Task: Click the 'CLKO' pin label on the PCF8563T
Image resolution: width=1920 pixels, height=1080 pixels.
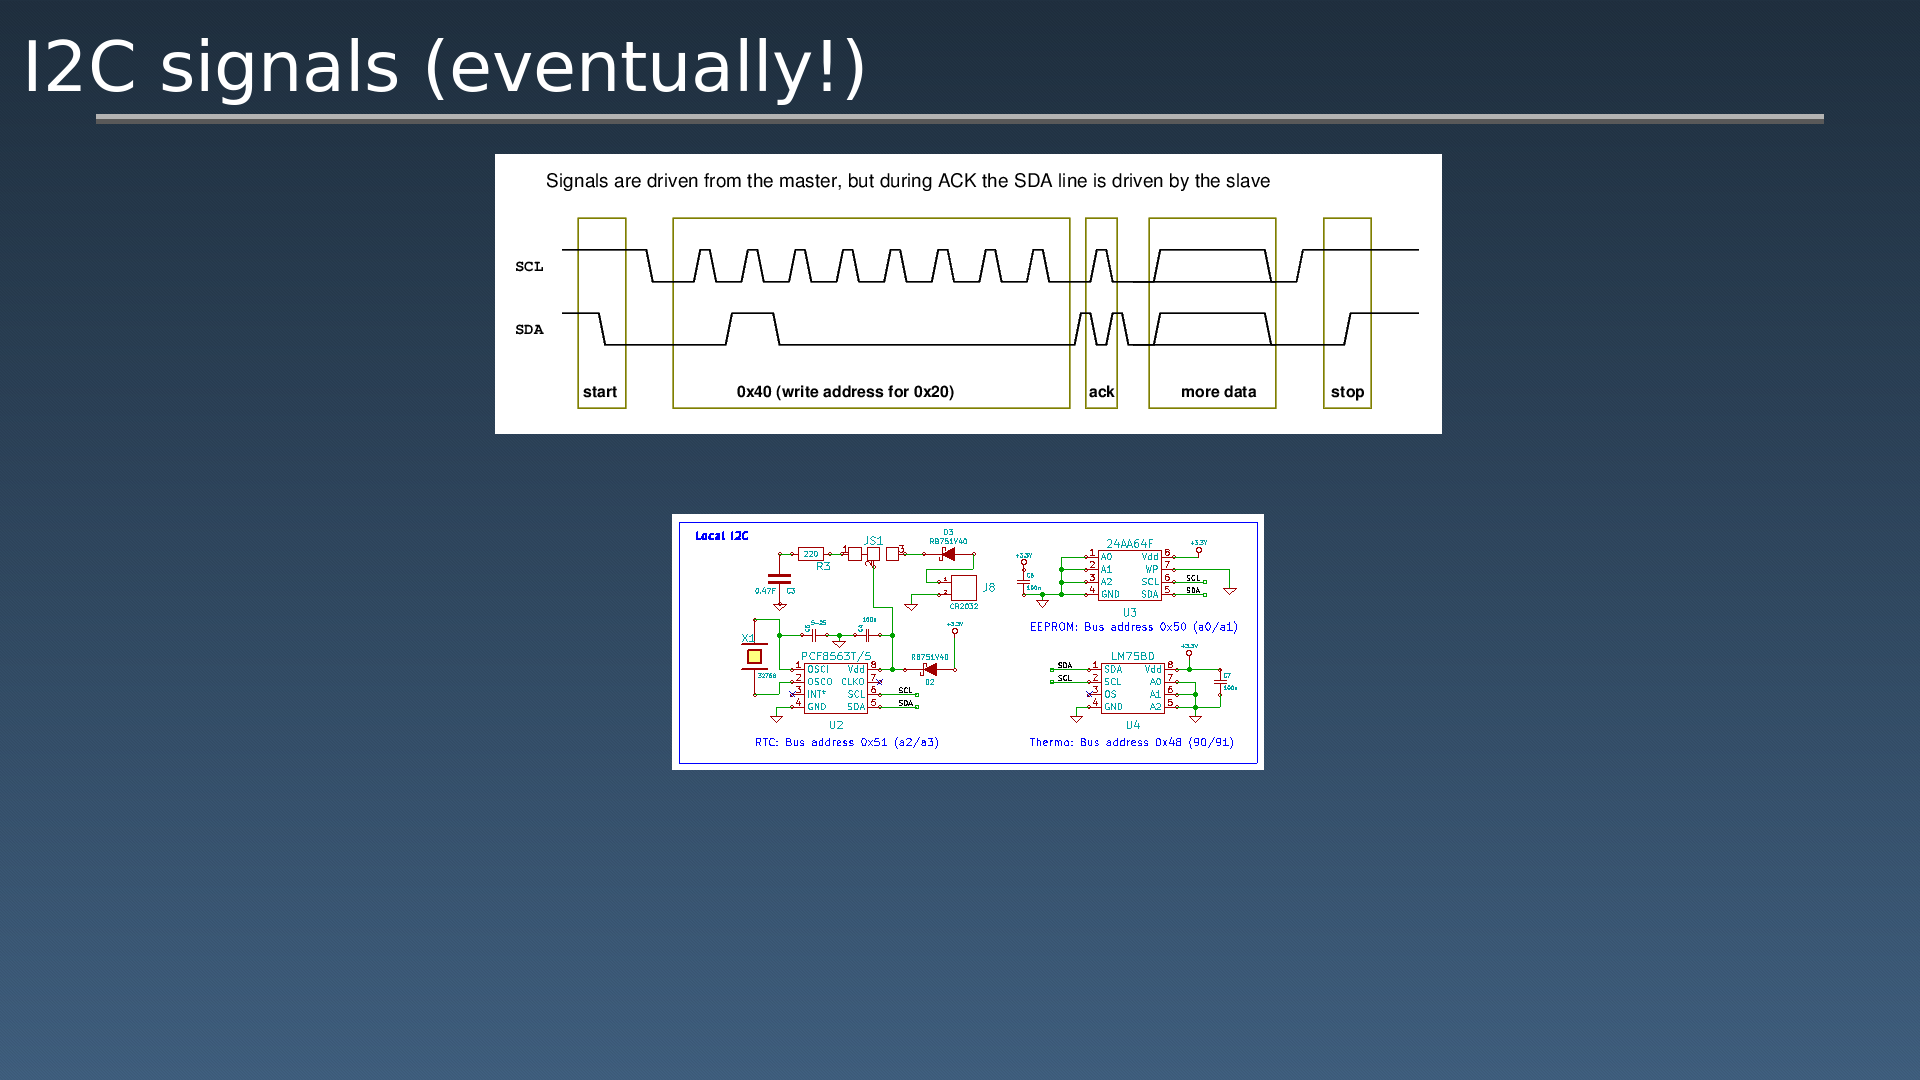Action: (852, 682)
